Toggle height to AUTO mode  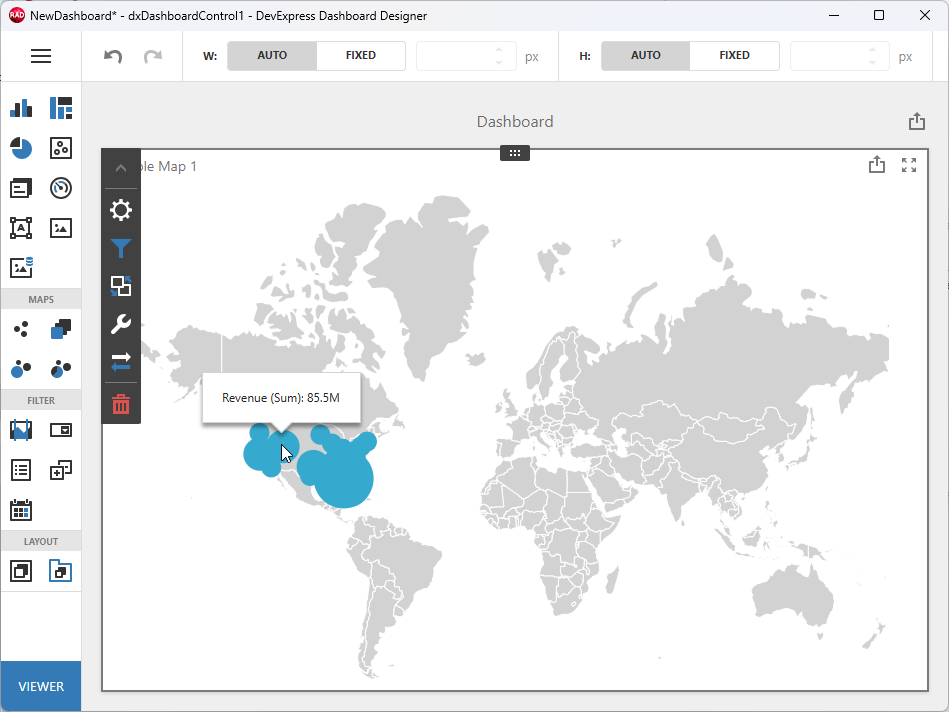coord(644,55)
